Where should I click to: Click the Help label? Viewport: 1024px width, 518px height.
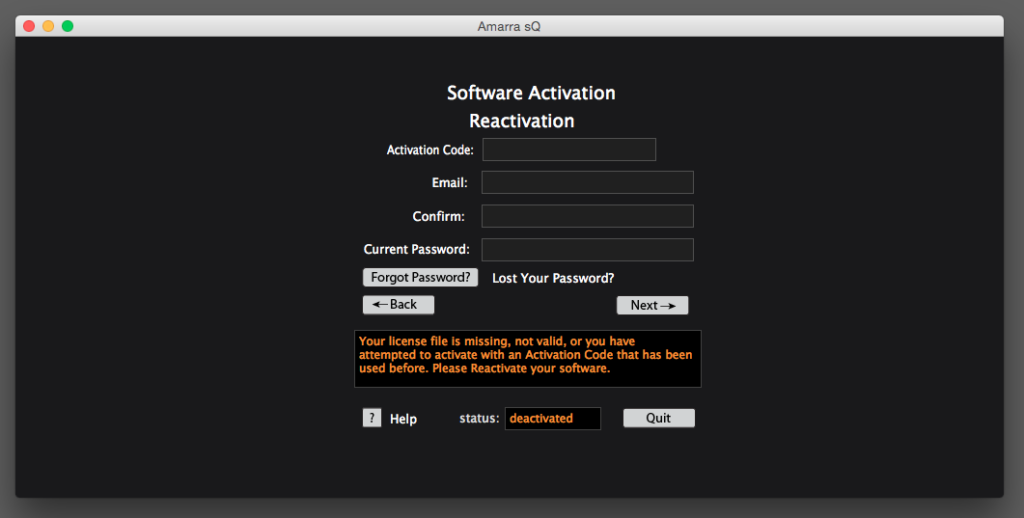tap(403, 419)
